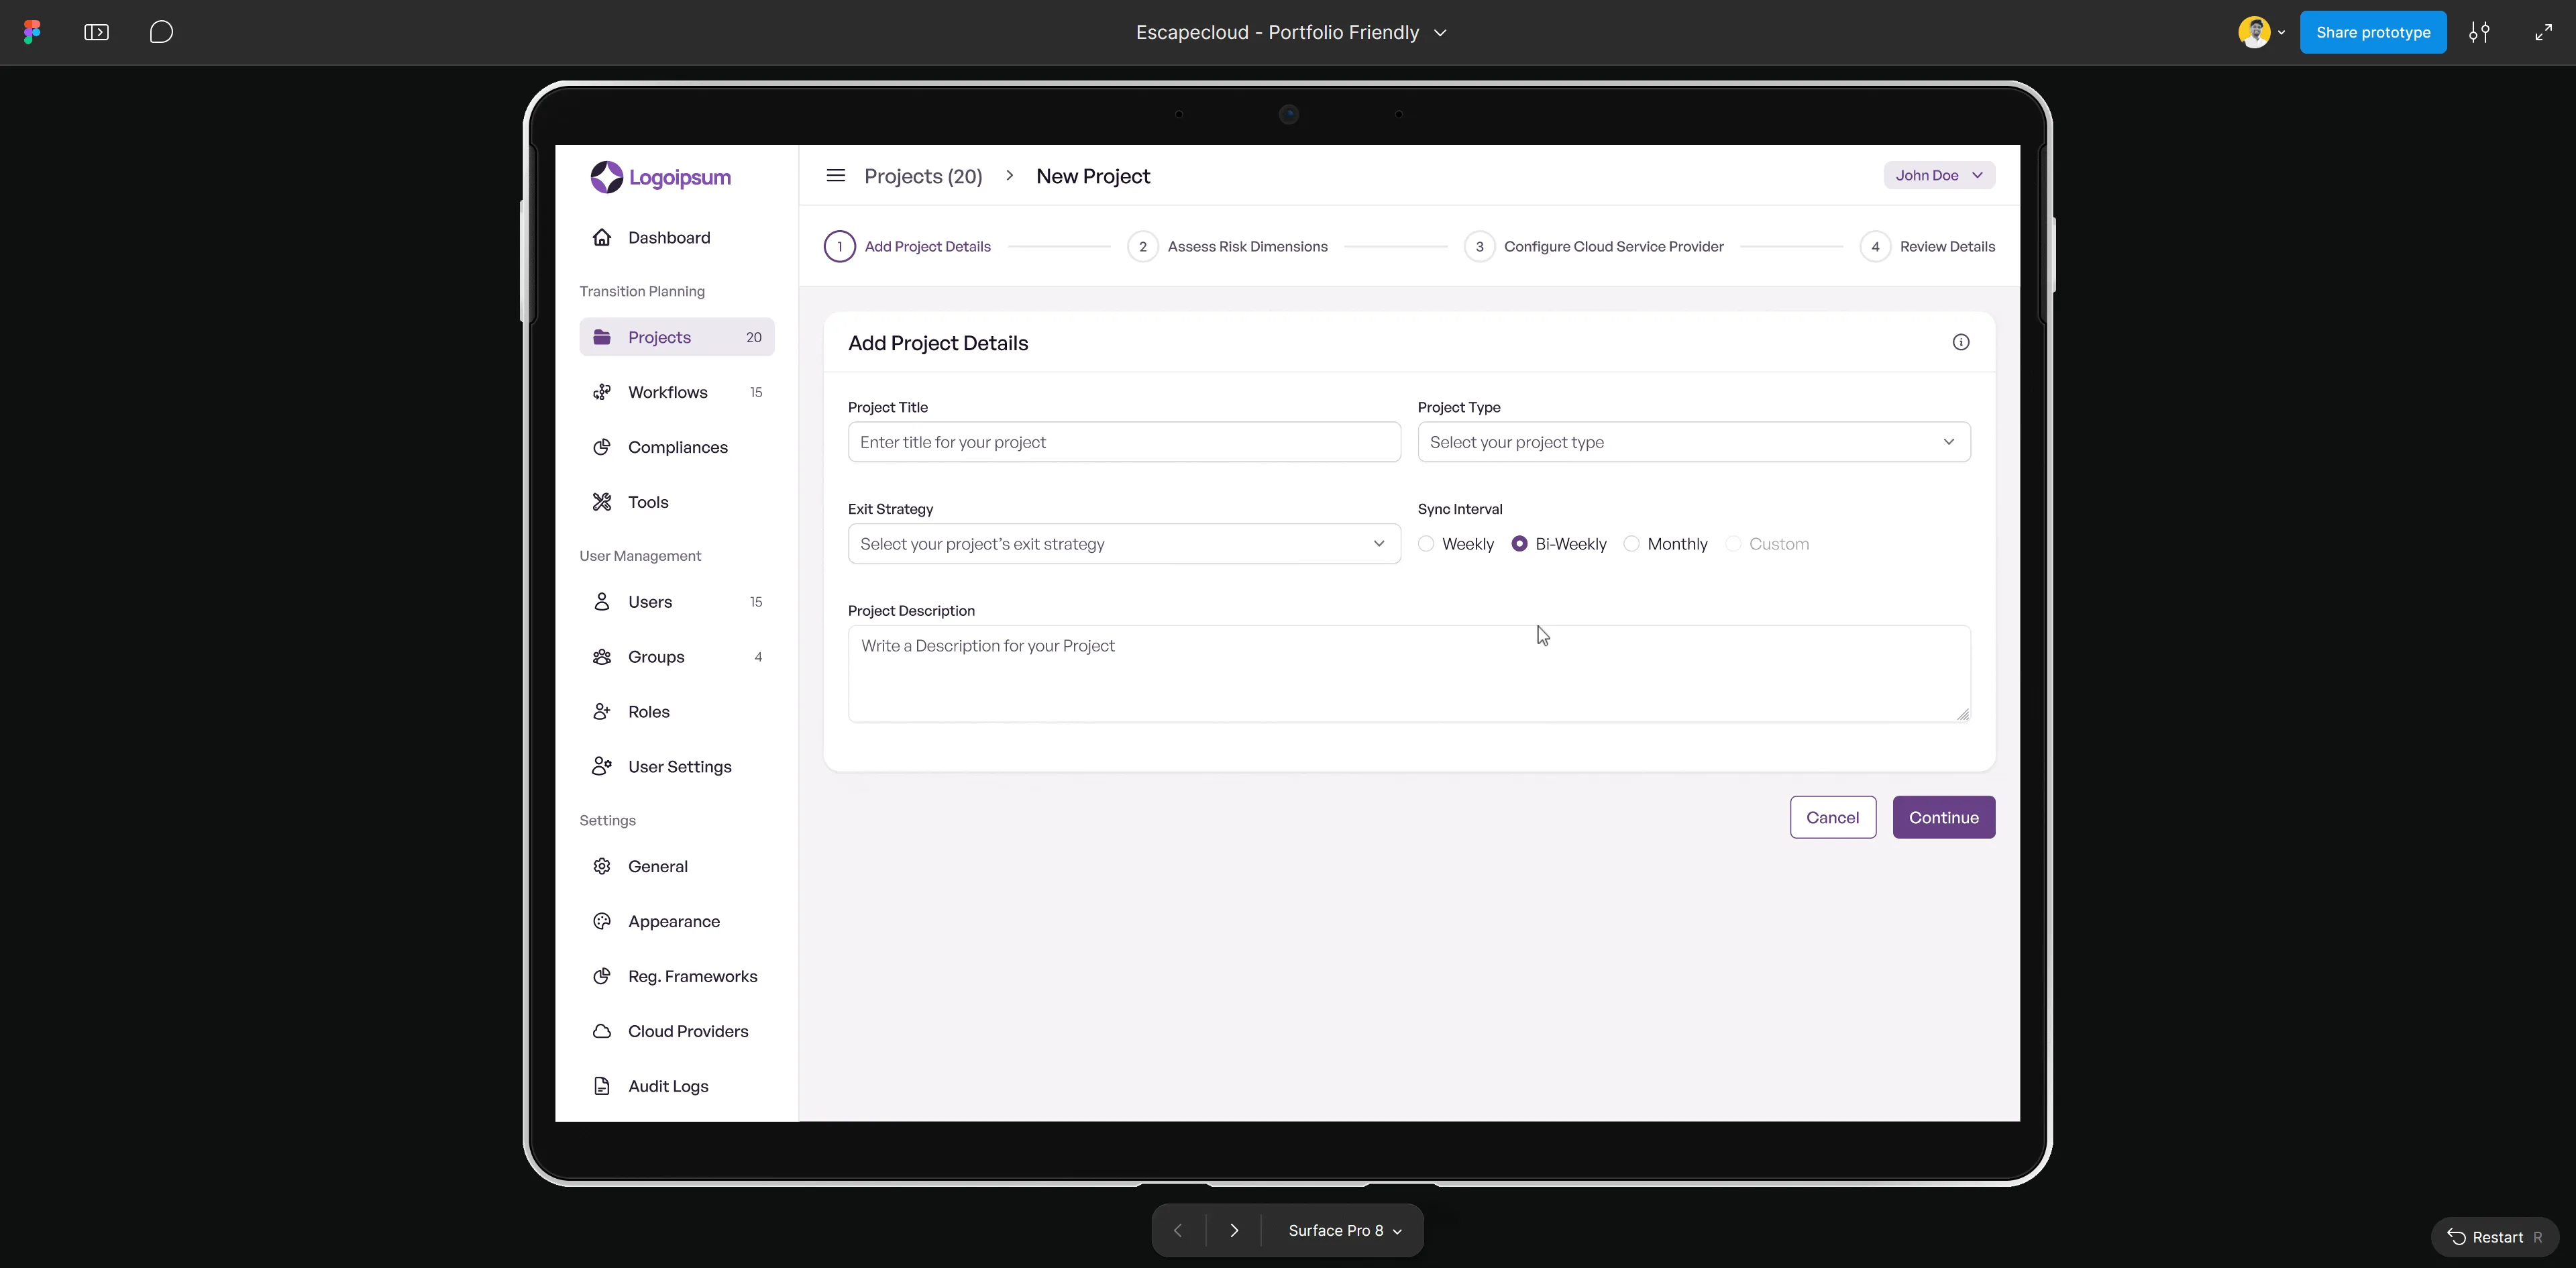Image resolution: width=2576 pixels, height=1268 pixels.
Task: Open the Figma main menu logo
Action: (x=32, y=32)
